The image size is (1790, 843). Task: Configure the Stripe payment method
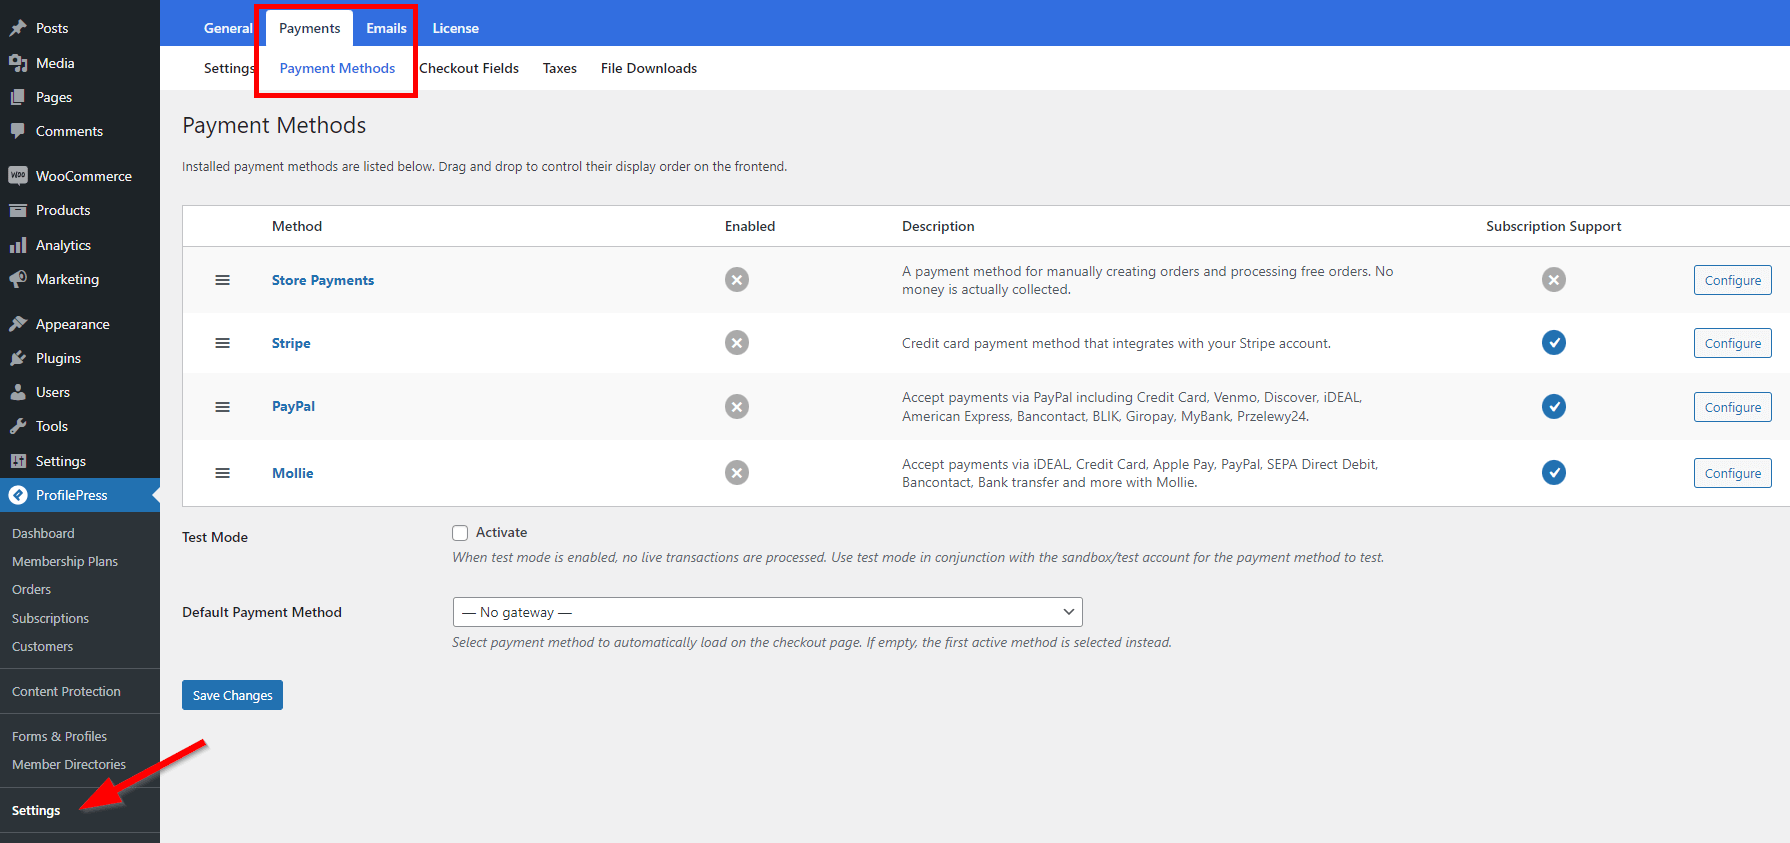1733,343
